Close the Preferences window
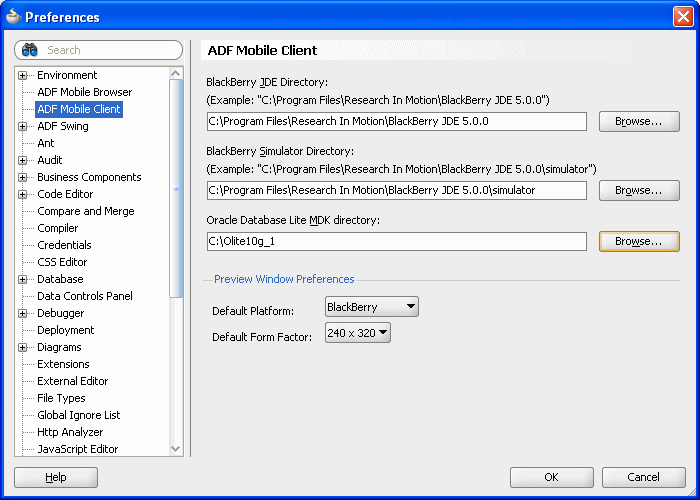The width and height of the screenshot is (700, 500). (683, 17)
